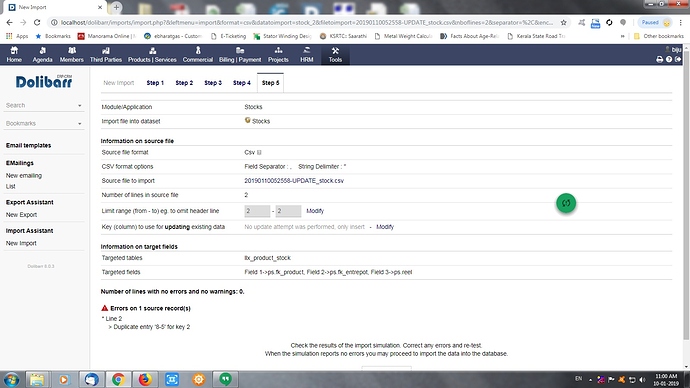This screenshot has height=388, width=690.
Task: Open the Billing | Payment module
Action: pos(240,55)
